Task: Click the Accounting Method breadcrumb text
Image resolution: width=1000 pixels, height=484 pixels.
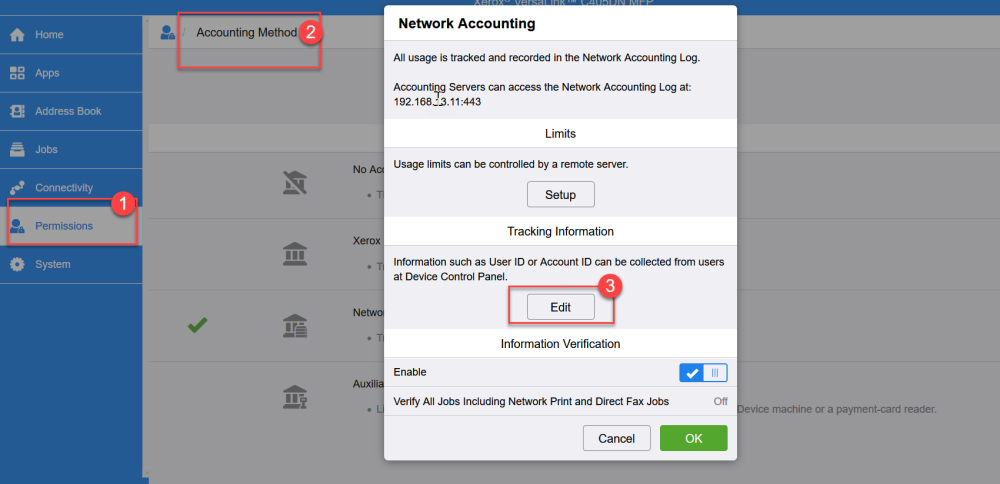Action: point(246,33)
